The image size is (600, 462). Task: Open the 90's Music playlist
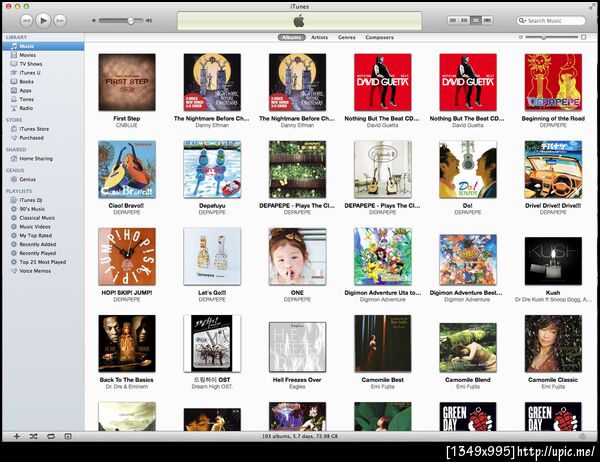coord(43,209)
